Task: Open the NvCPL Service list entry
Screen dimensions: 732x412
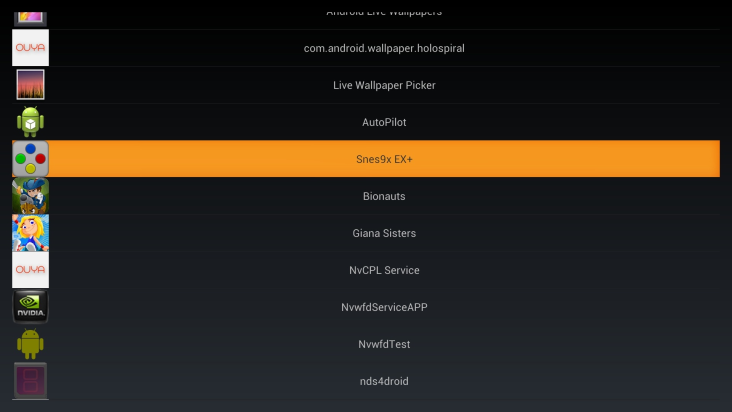Action: [x=384, y=270]
